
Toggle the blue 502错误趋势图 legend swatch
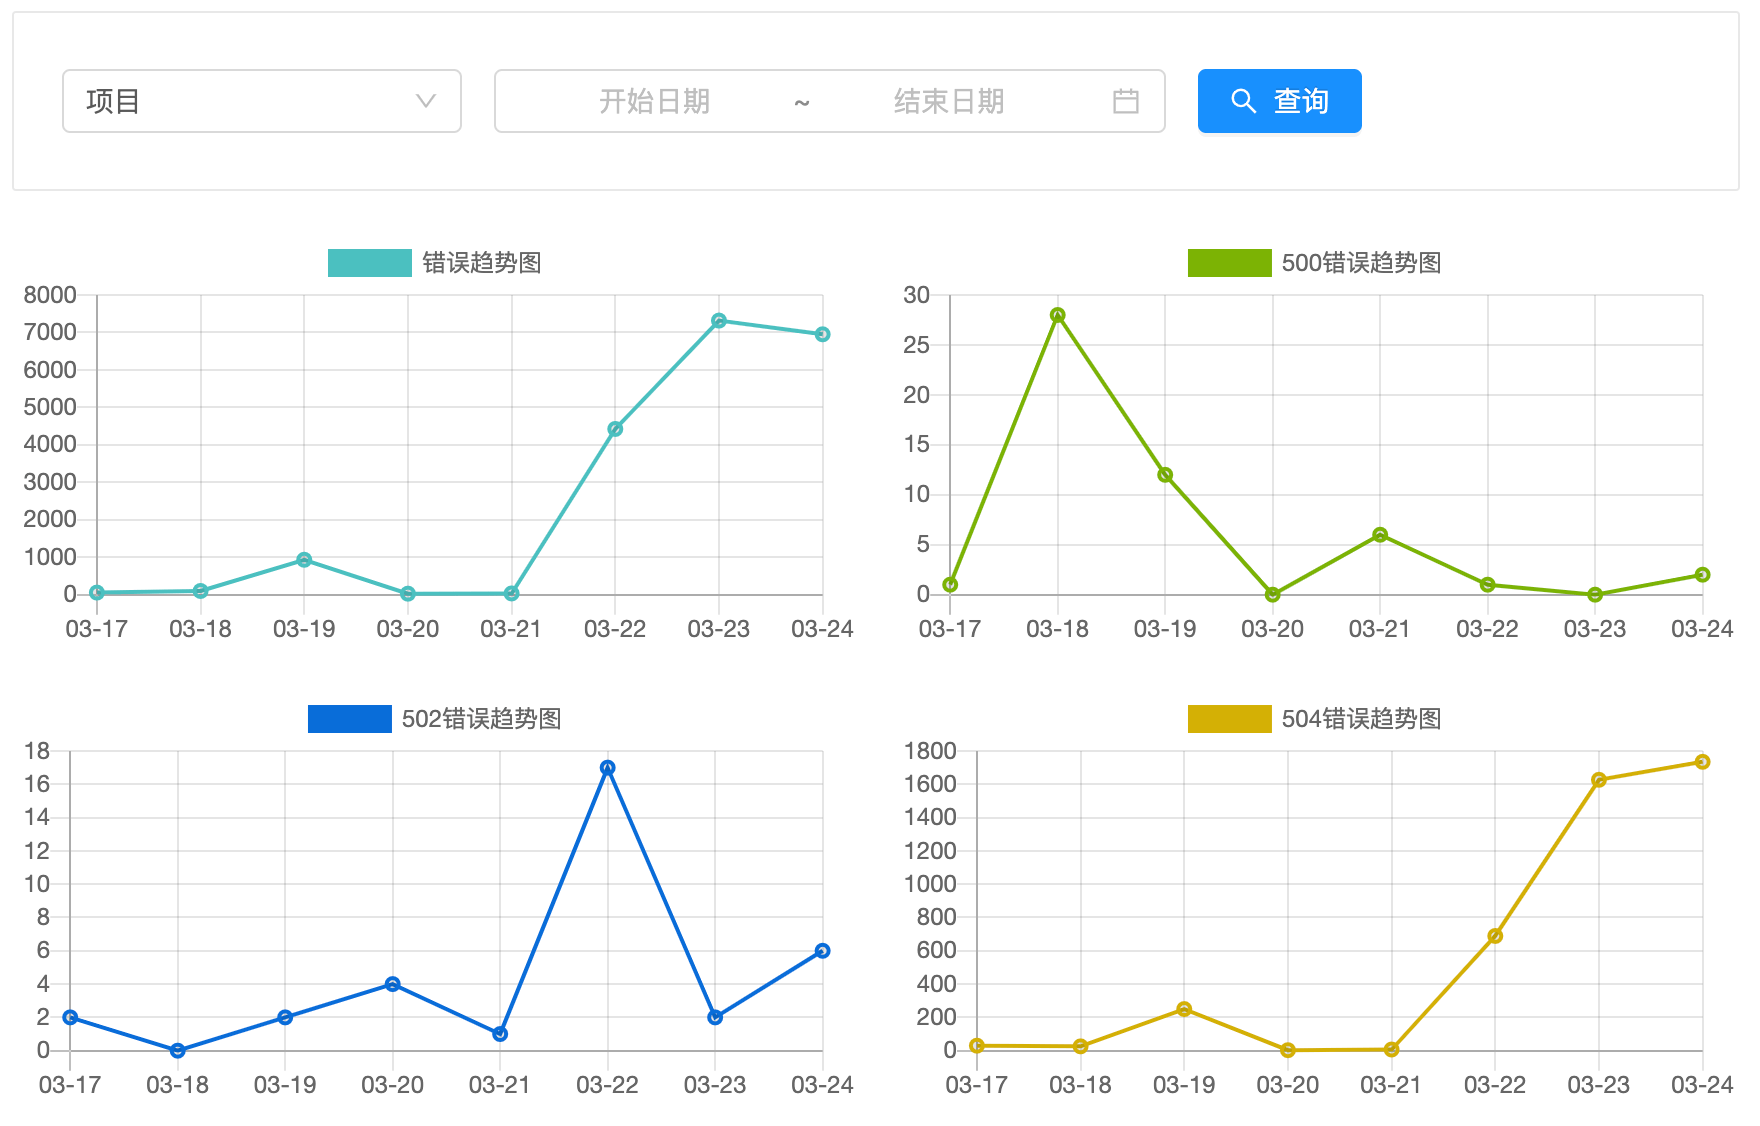350,719
